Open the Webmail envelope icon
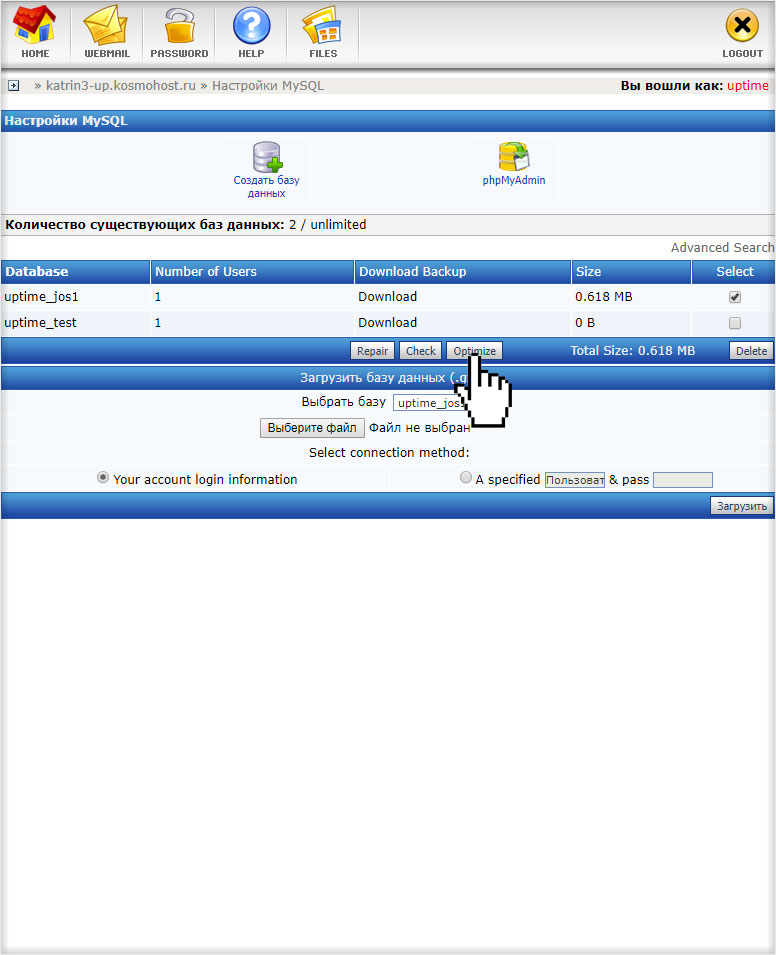776x955 pixels. tap(107, 27)
